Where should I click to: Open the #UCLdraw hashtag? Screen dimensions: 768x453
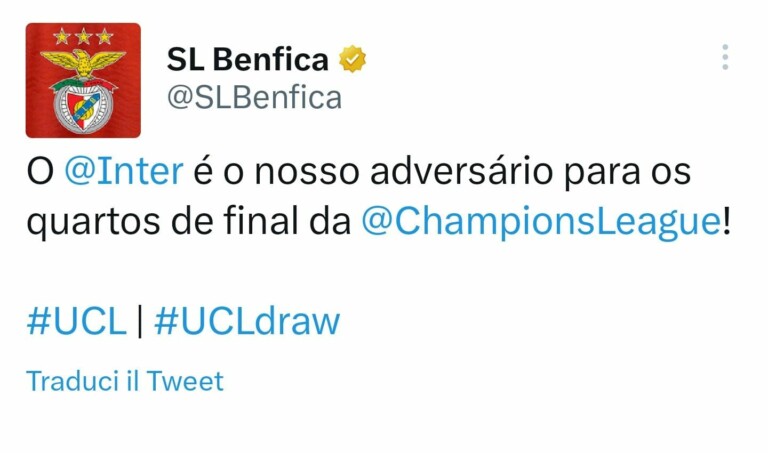coord(247,321)
